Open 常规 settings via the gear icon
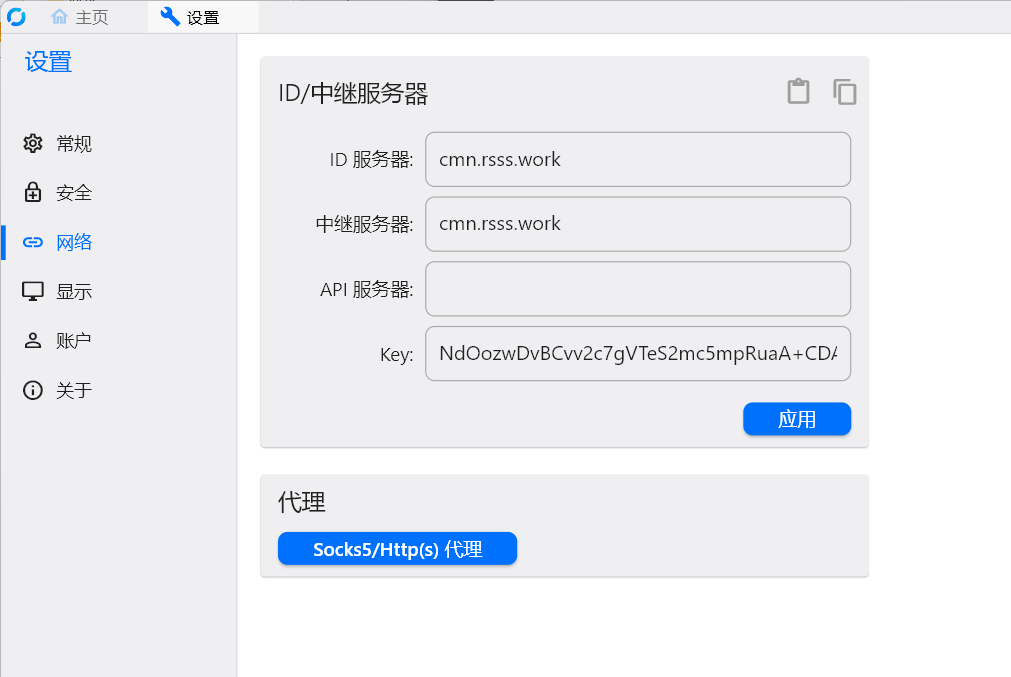The width and height of the screenshot is (1011, 677). tap(33, 144)
